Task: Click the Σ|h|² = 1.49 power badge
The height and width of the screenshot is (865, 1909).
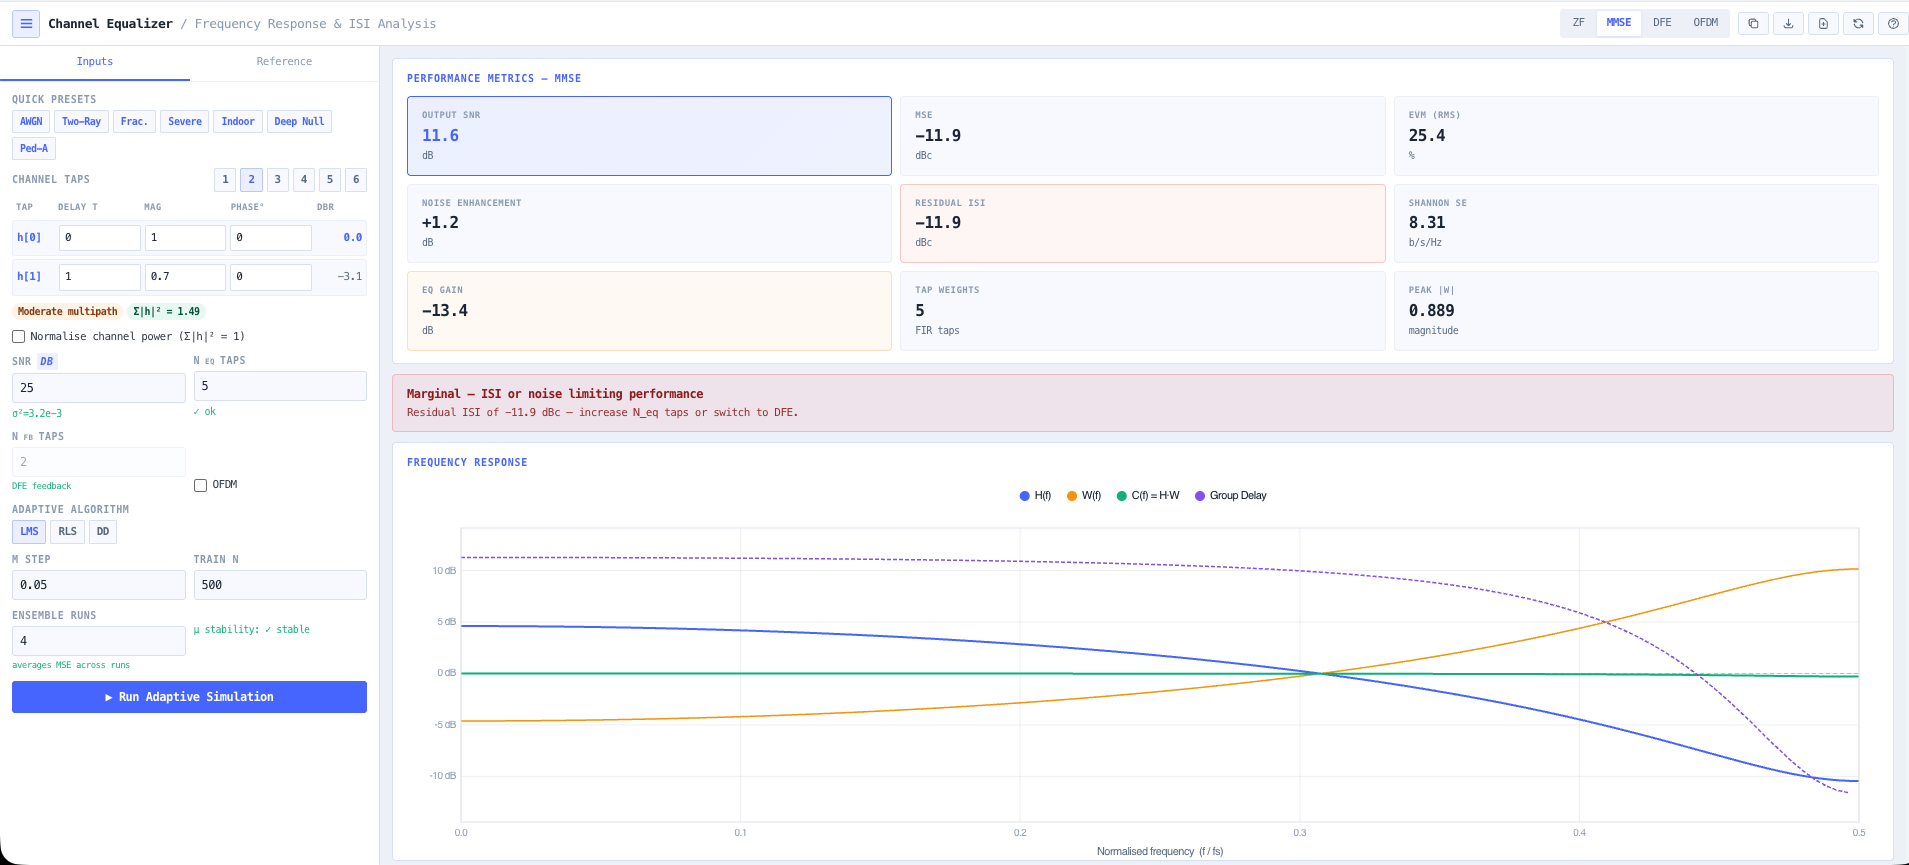Action: coord(166,312)
